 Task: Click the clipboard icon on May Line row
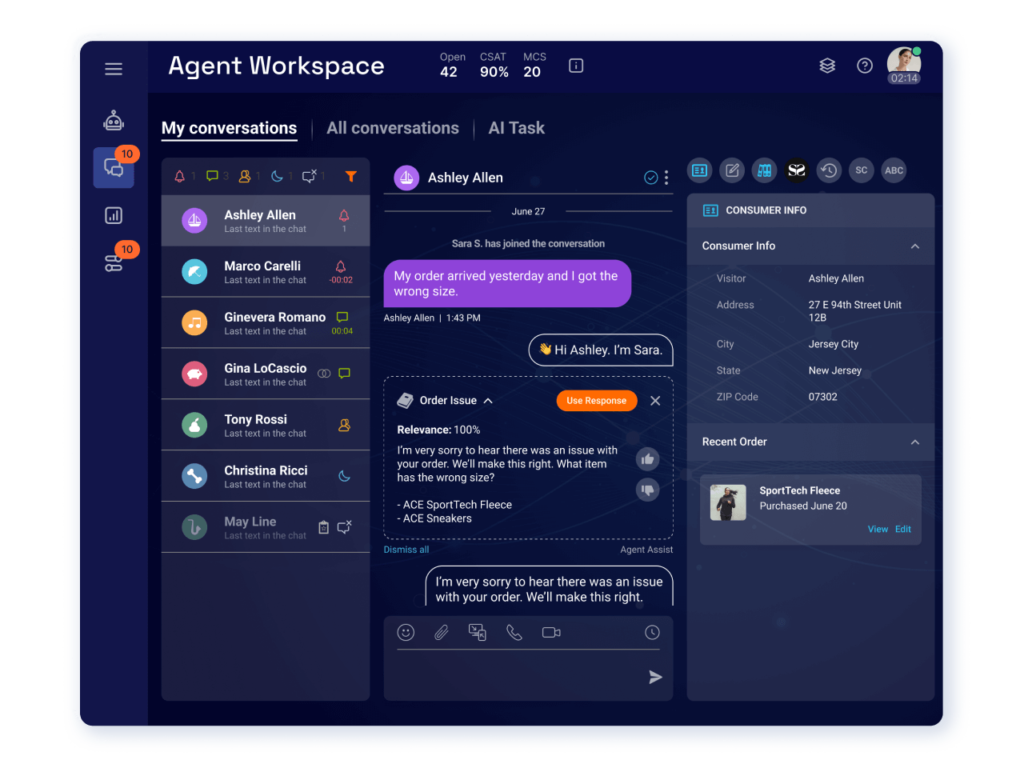point(323,528)
